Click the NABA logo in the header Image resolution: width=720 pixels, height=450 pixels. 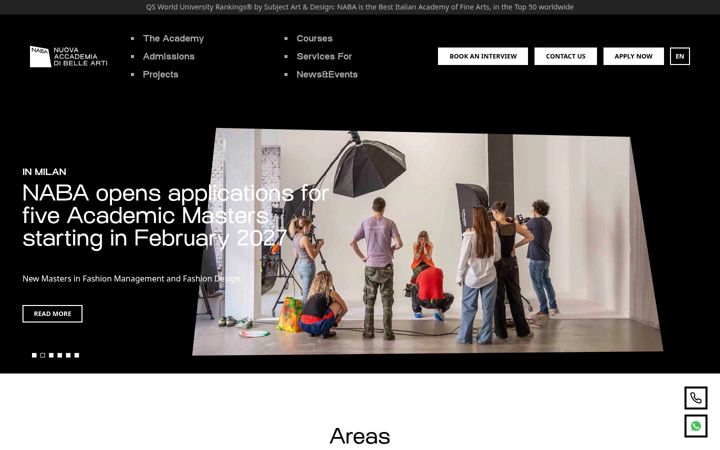(x=68, y=56)
